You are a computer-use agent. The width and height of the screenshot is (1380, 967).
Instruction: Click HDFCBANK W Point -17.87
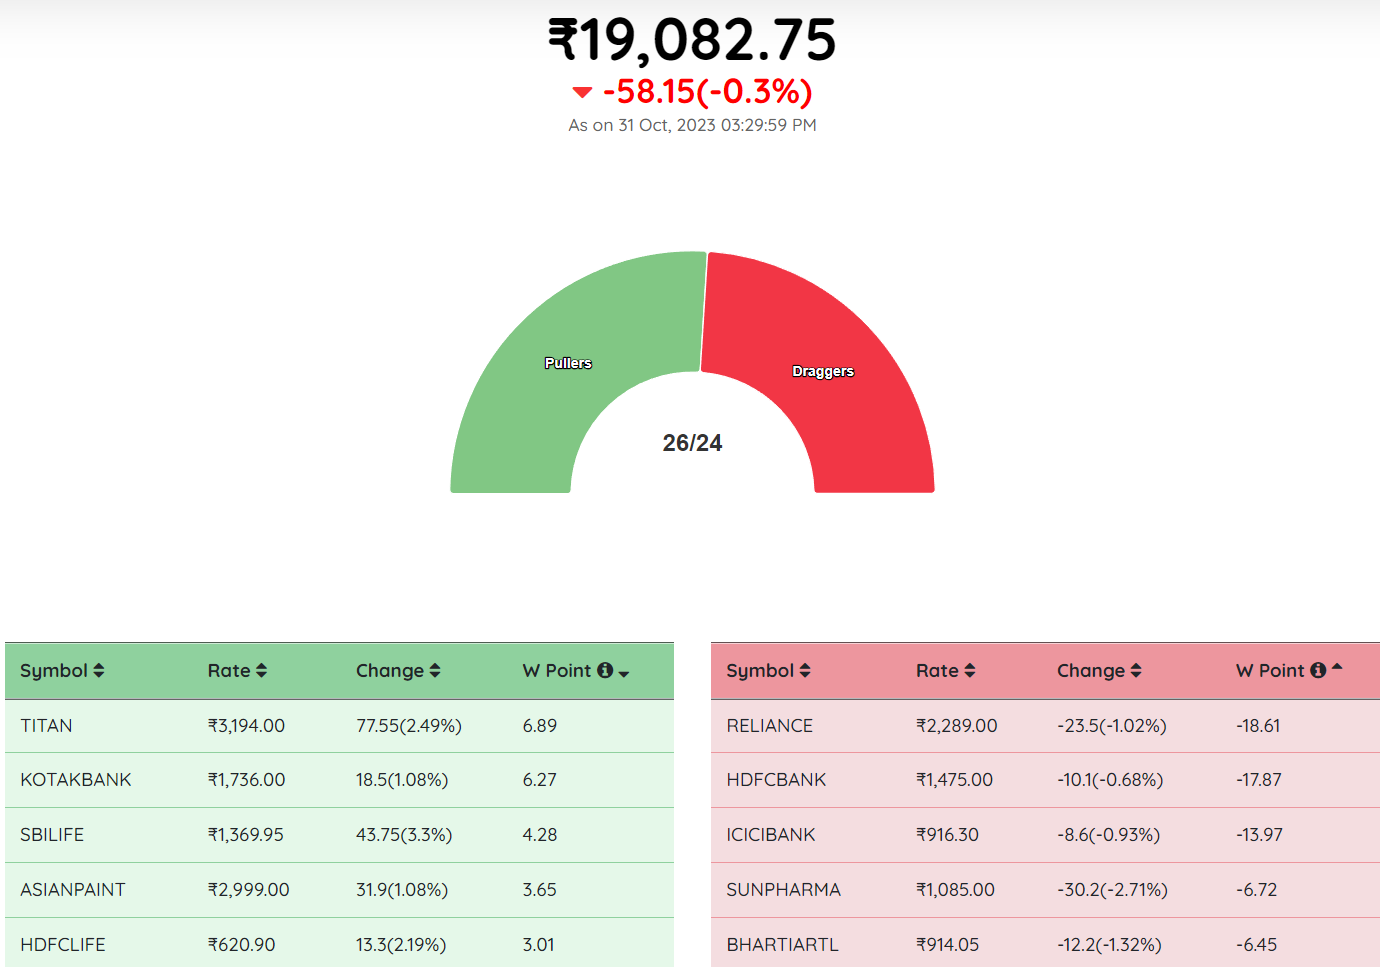click(x=1259, y=780)
